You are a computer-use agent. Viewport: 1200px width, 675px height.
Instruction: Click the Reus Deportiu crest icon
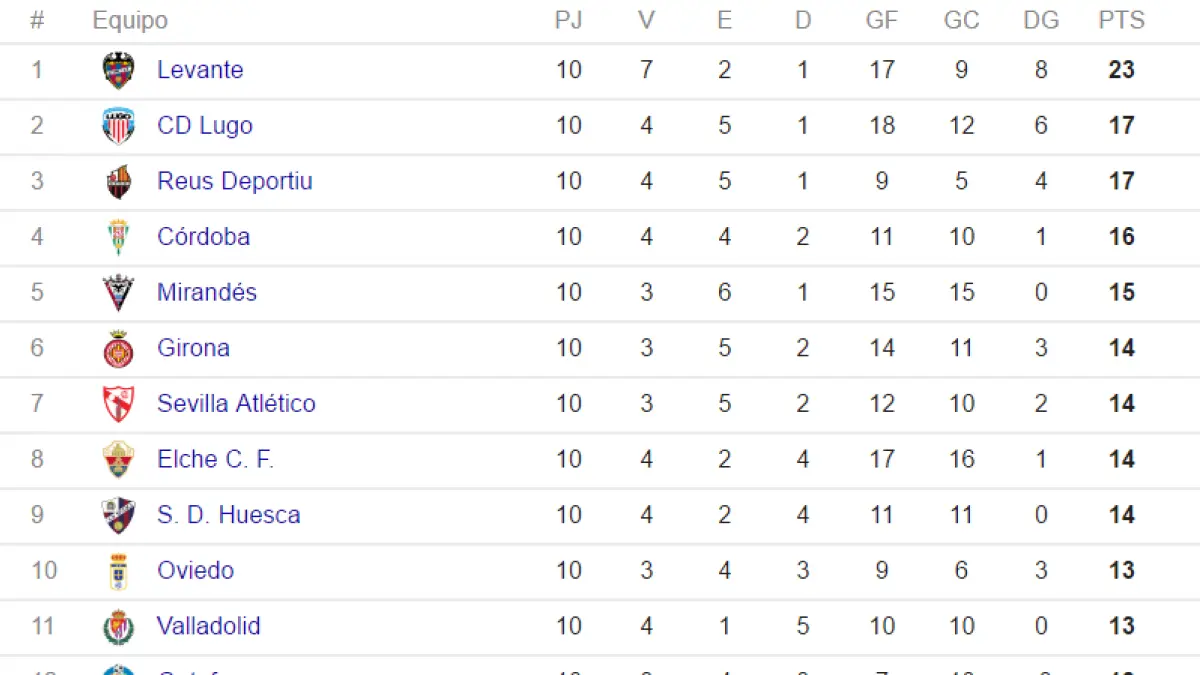[119, 182]
